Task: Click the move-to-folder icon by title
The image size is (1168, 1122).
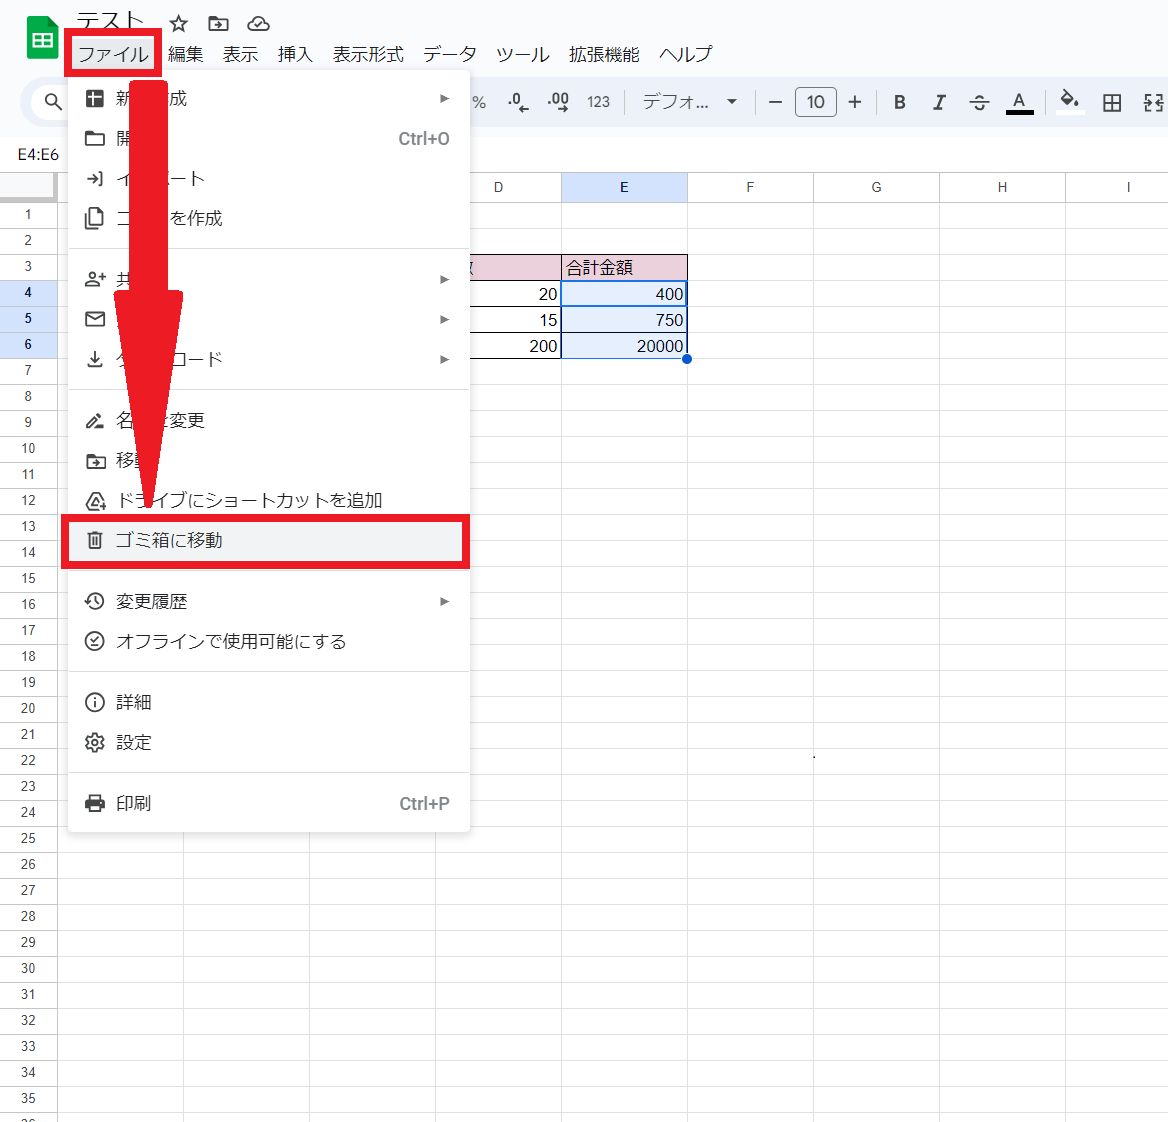Action: tap(218, 24)
